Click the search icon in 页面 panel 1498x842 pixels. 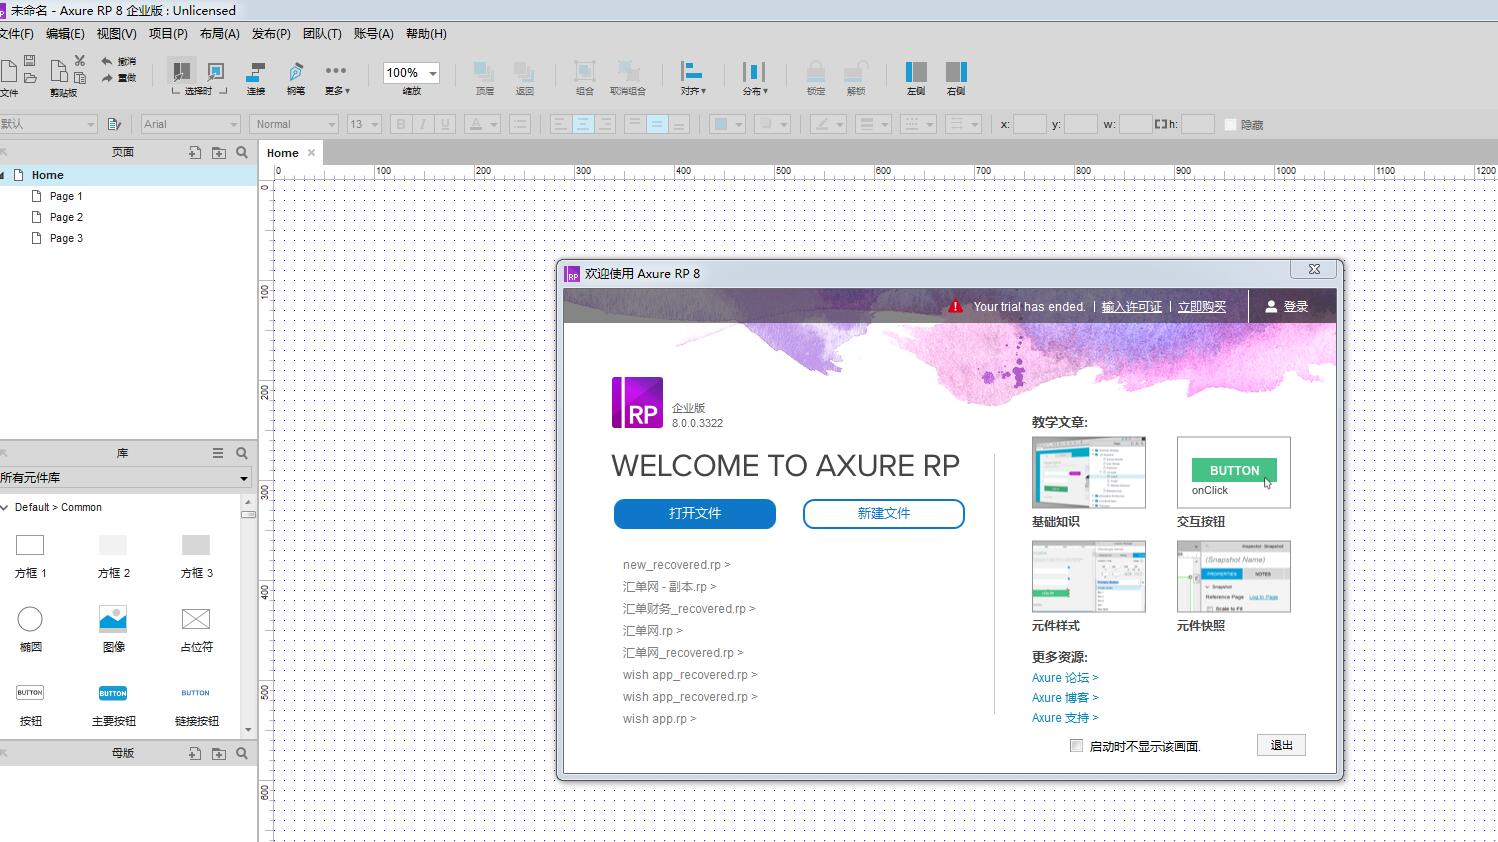[x=242, y=152]
